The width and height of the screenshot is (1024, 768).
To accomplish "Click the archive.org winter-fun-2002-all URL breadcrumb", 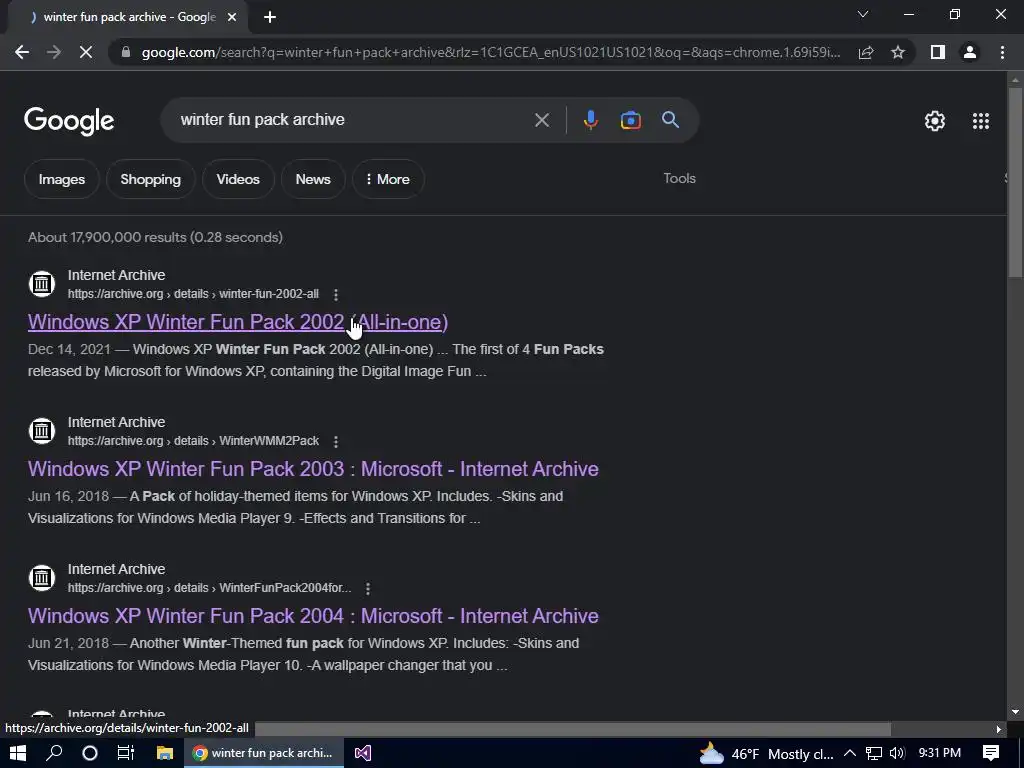I will [193, 294].
